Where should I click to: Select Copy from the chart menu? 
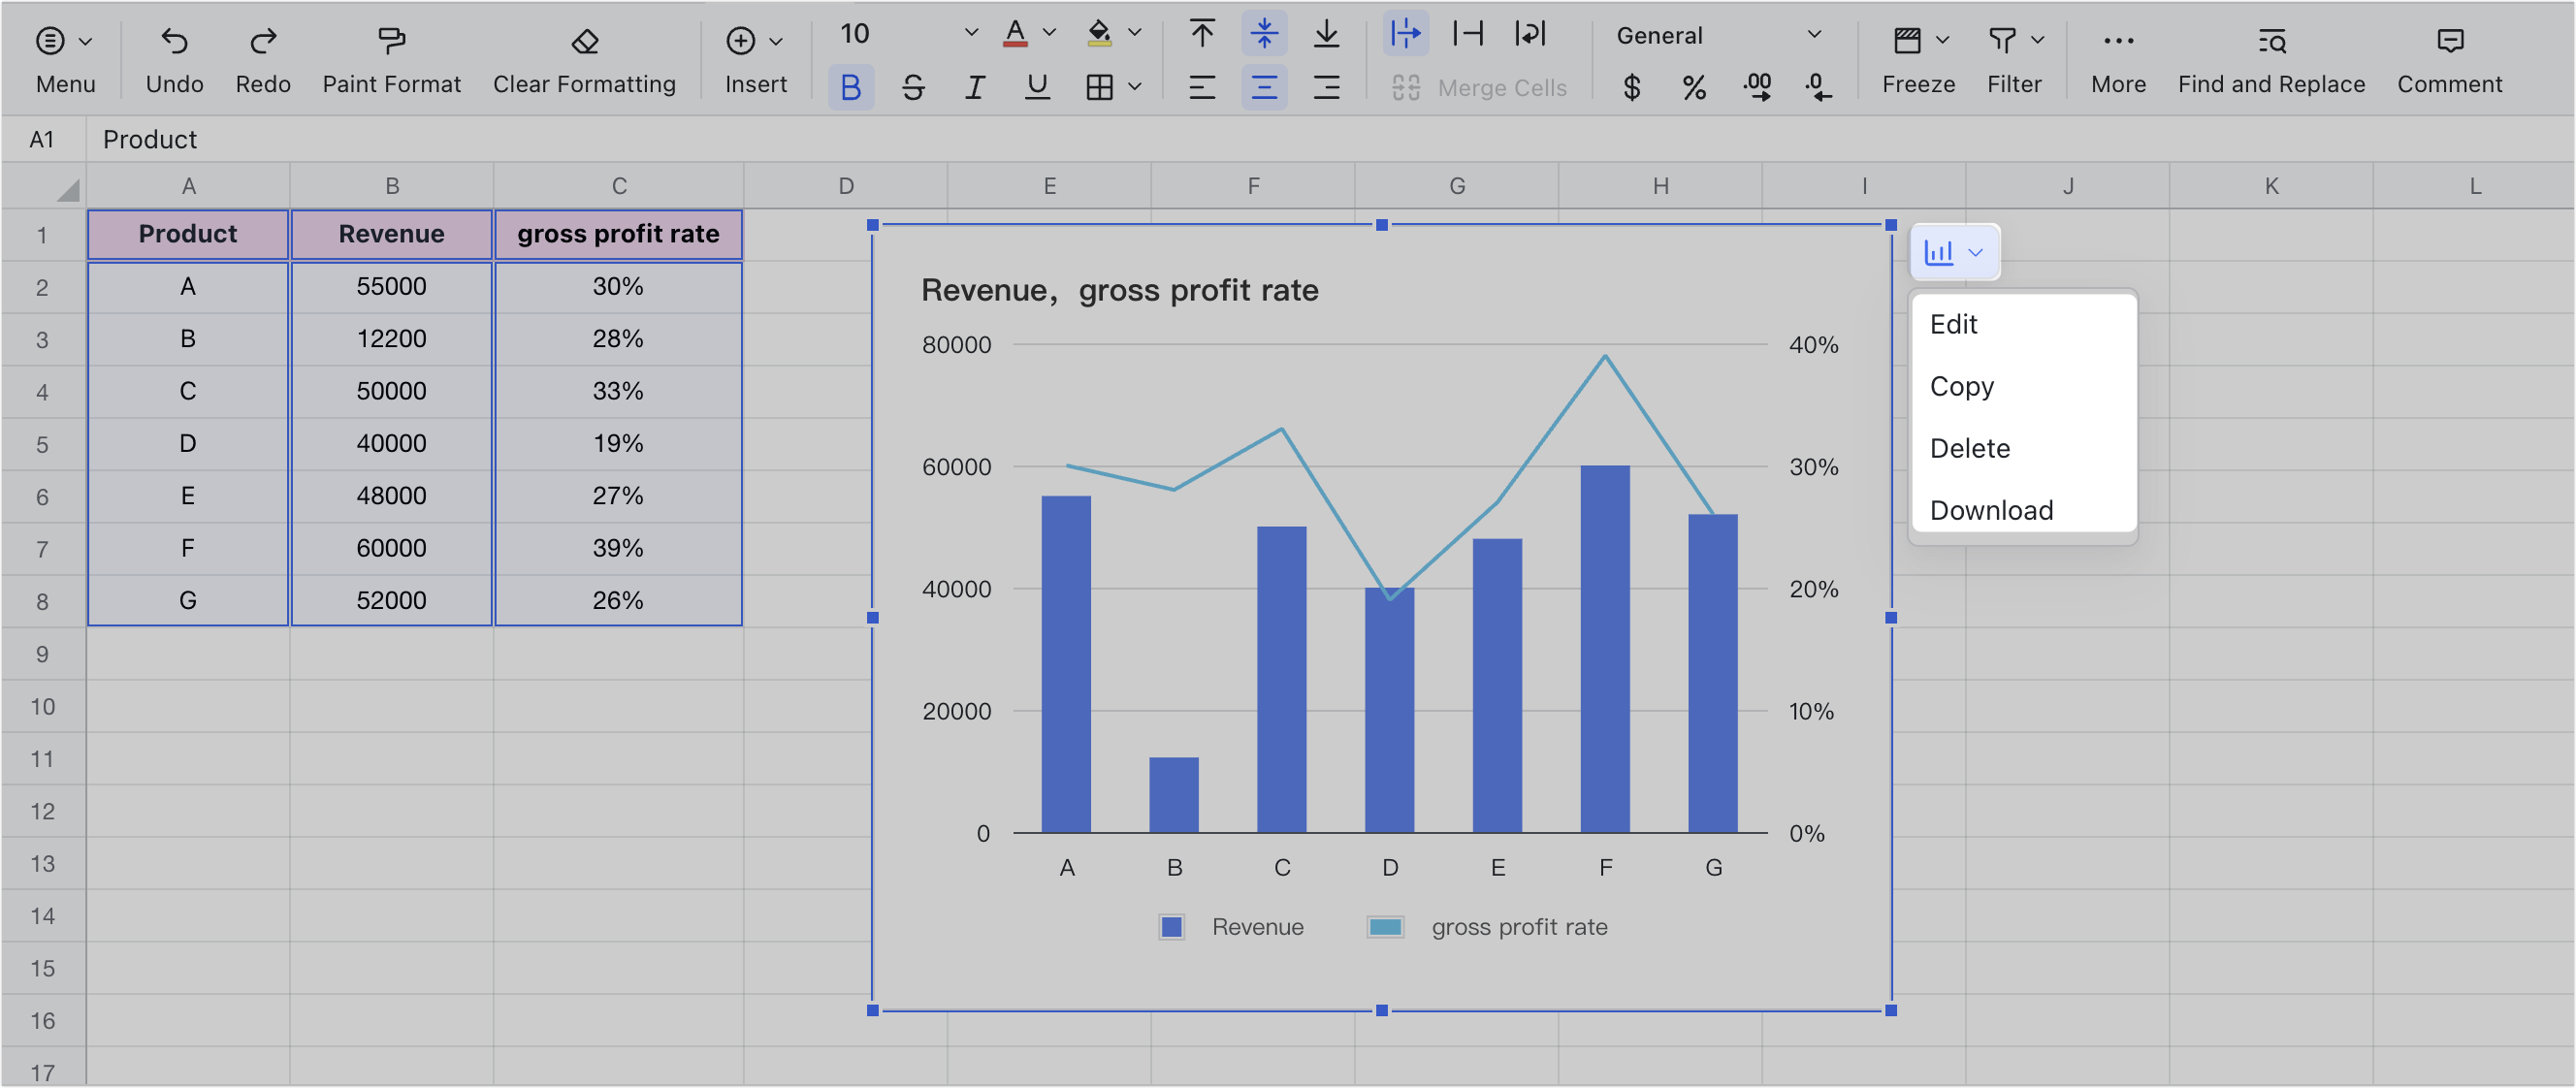tap(1961, 386)
